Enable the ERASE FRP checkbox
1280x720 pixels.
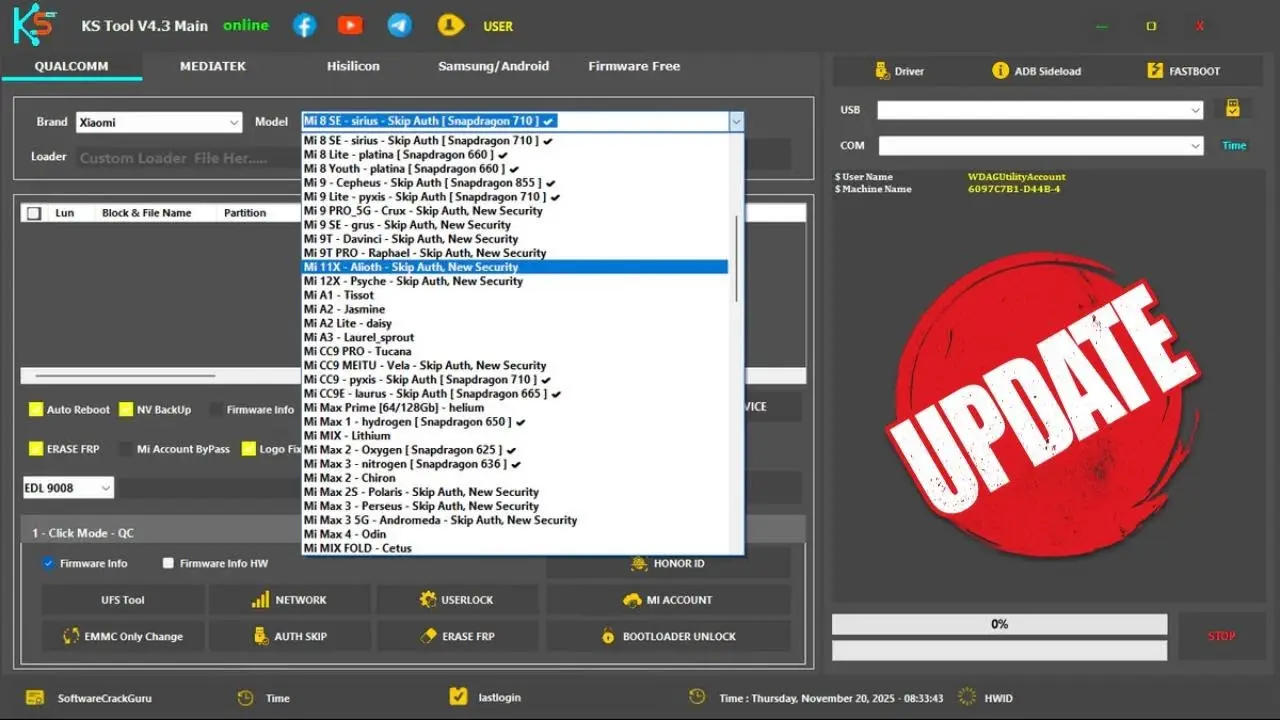[x=36, y=449]
